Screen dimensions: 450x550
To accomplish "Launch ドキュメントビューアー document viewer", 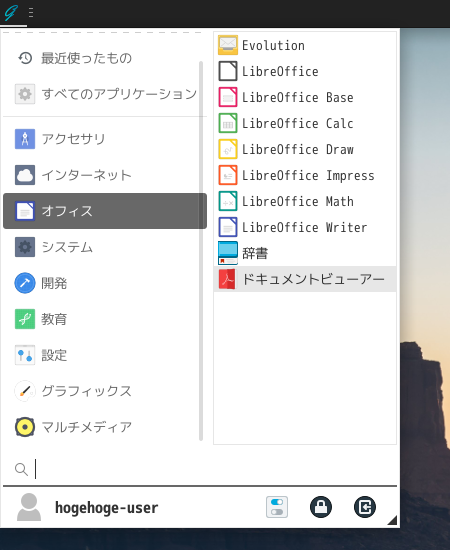I will pyautogui.click(x=305, y=279).
